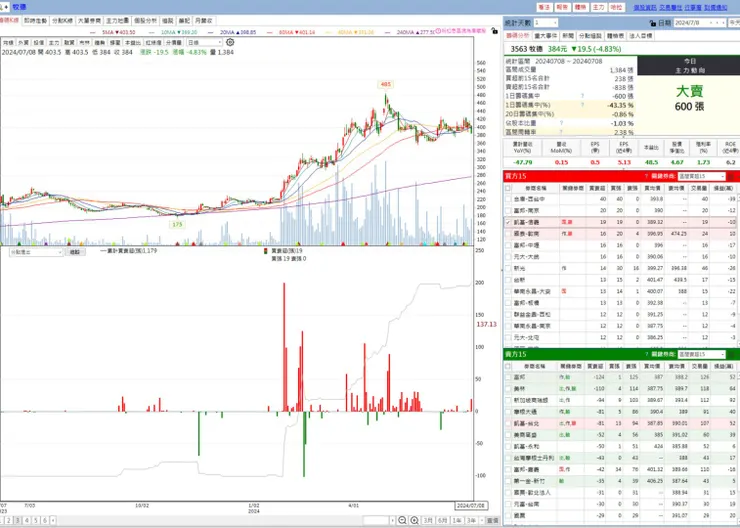The height and width of the screenshot is (528, 740).
Task: Tick the select-all checkbox in 賣方15 table header
Action: point(508,366)
